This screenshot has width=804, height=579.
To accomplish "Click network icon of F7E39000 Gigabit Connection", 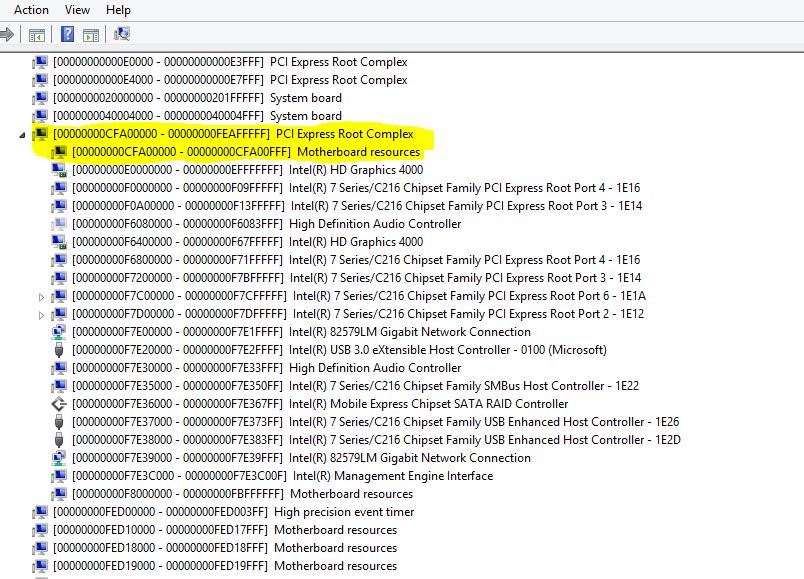I will click(59, 458).
